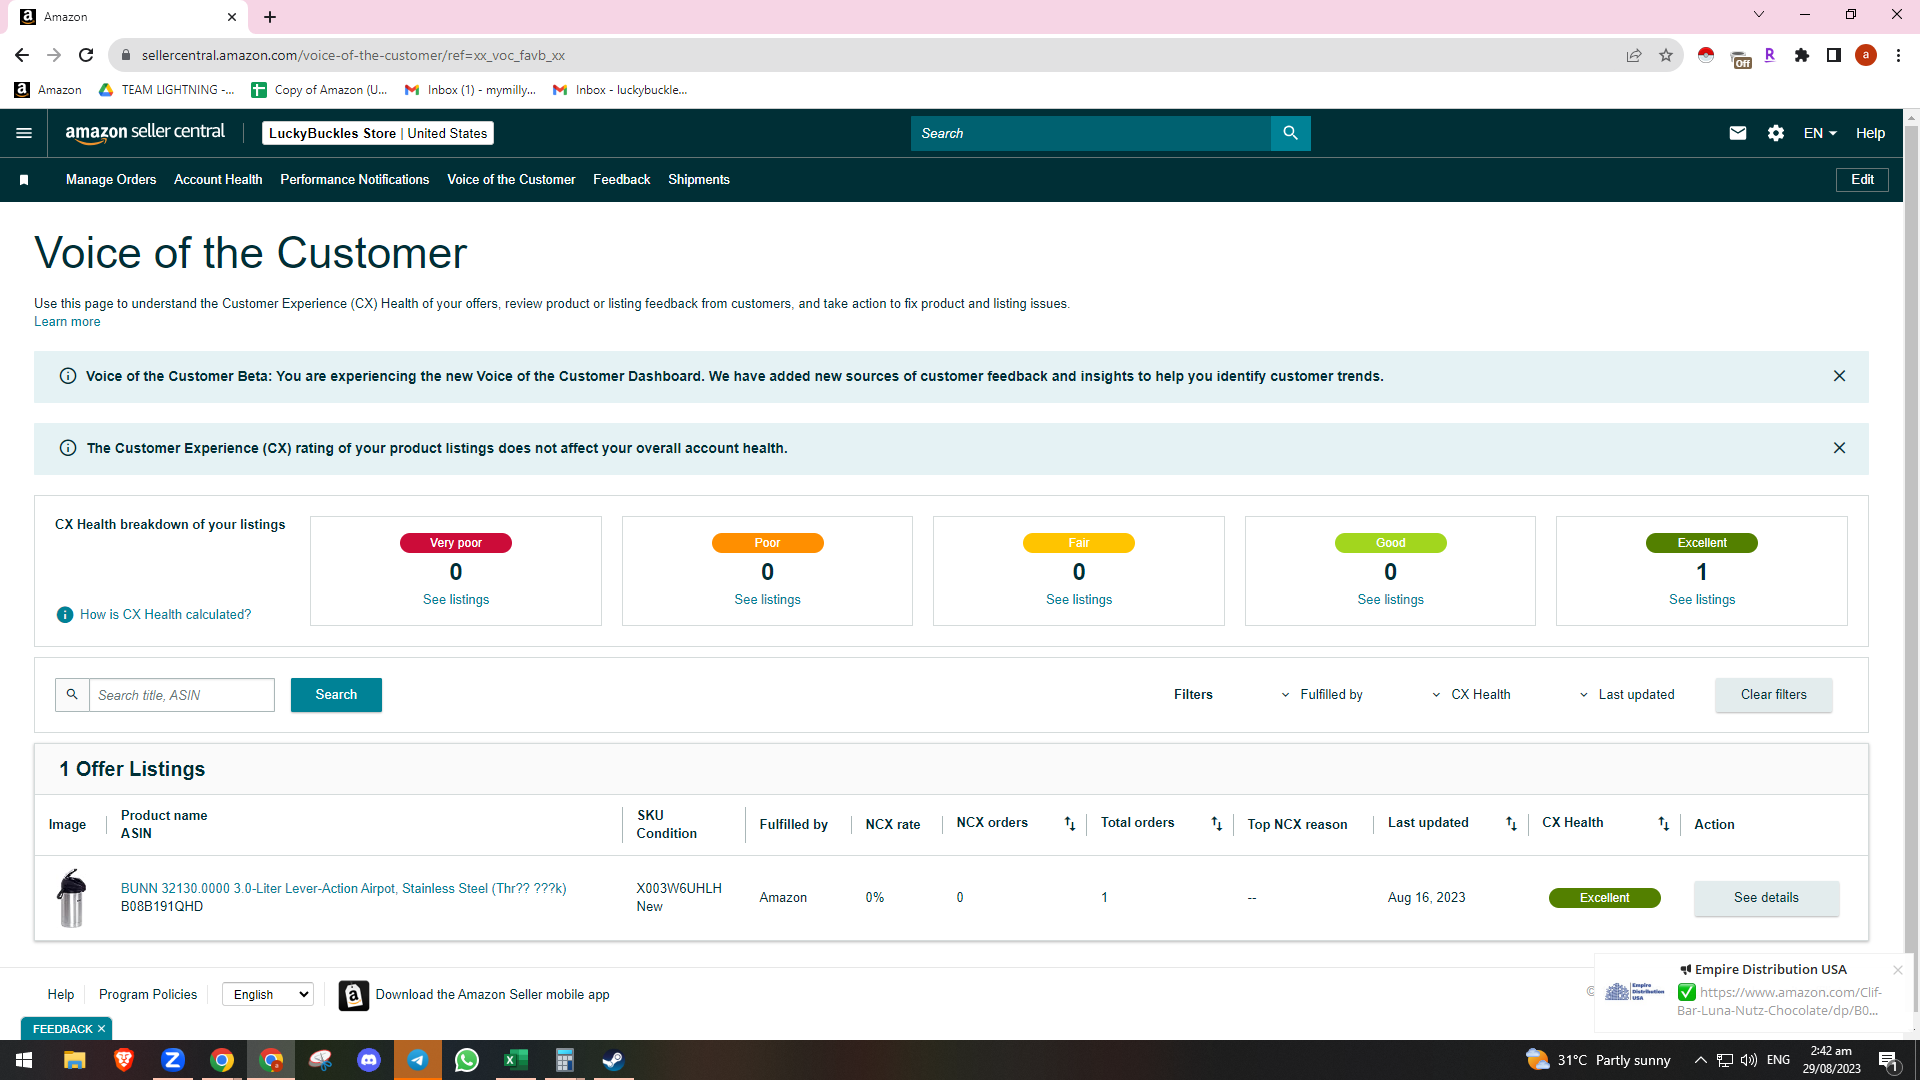The width and height of the screenshot is (1920, 1080).
Task: Click the header Search input field
Action: coord(1091,133)
